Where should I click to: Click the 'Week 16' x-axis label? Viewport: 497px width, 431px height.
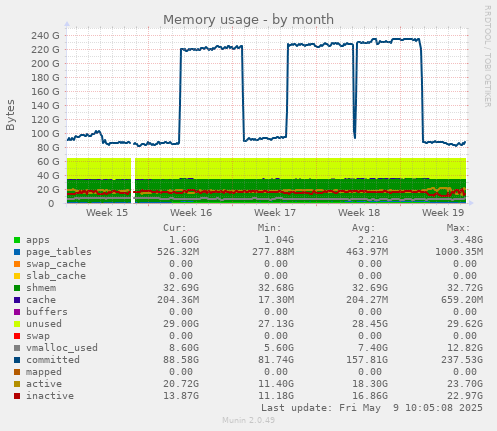point(191,213)
